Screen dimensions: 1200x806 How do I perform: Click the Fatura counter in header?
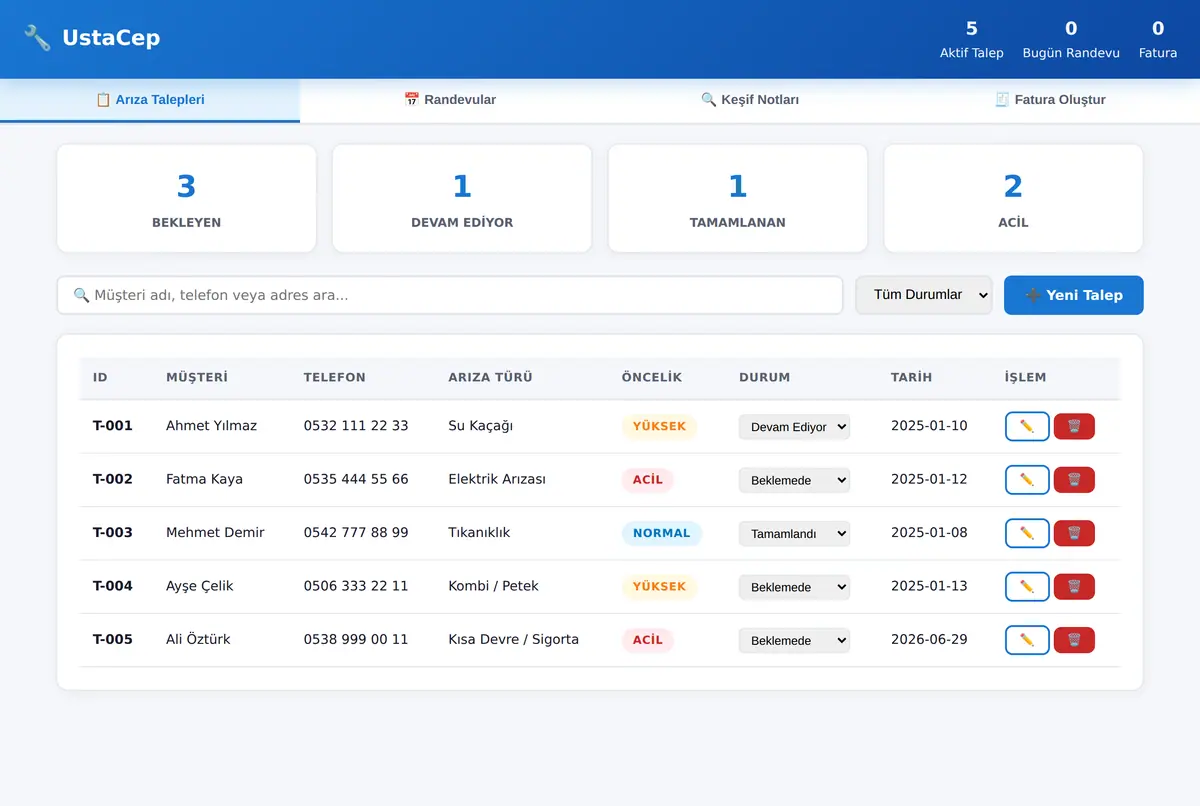[x=1158, y=39]
